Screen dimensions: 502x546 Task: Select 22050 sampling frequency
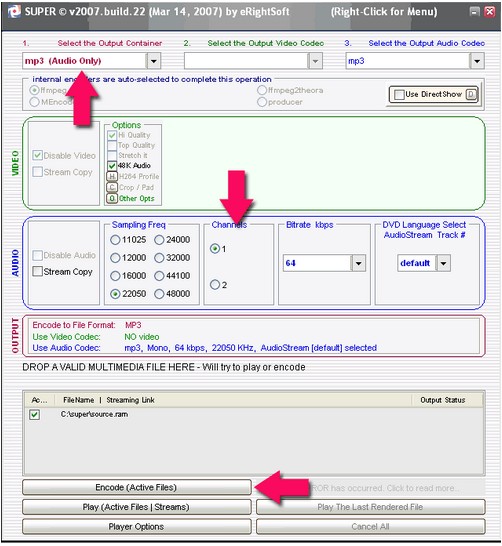pyautogui.click(x=115, y=294)
